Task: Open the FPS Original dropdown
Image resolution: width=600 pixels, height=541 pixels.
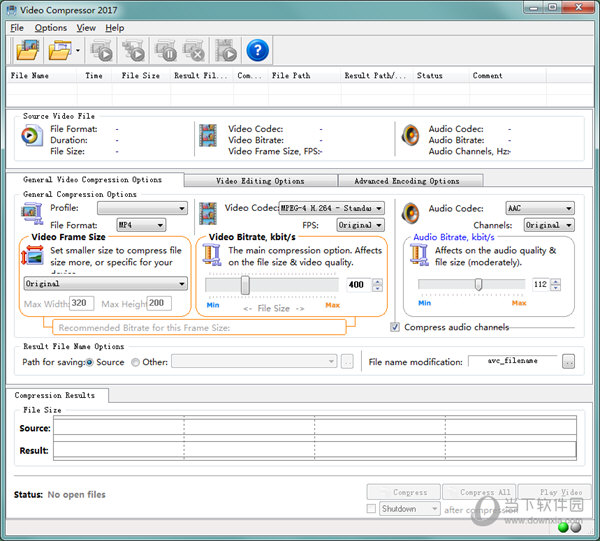Action: pyautogui.click(x=360, y=225)
